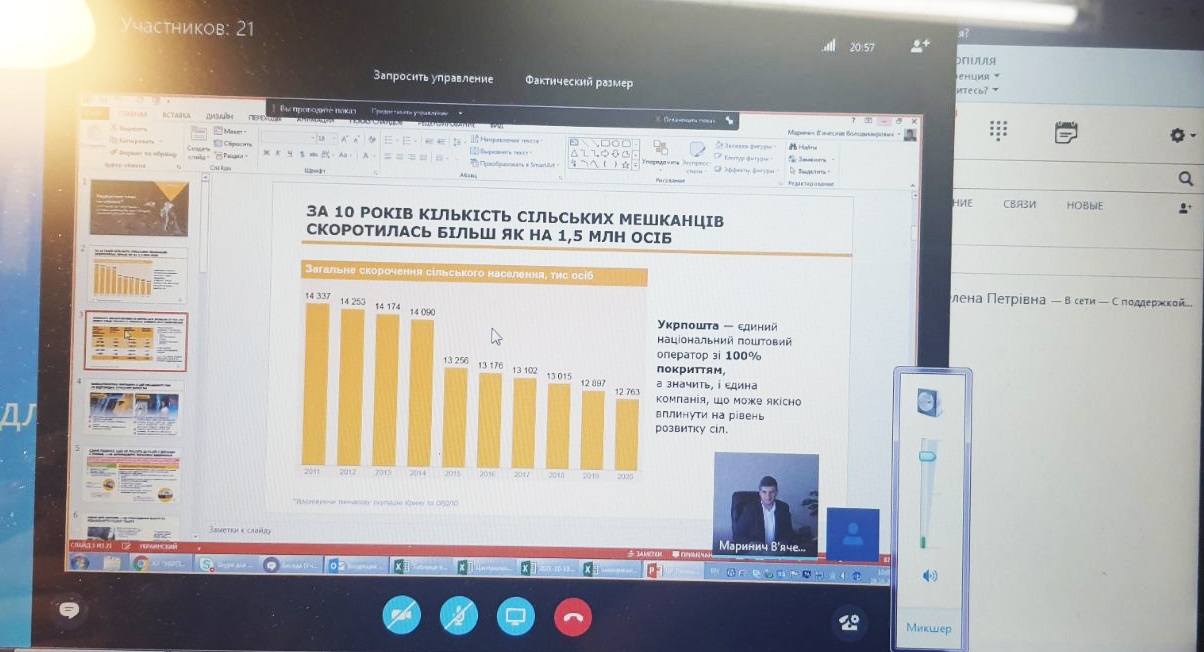Hang up with the red end call button

click(572, 617)
